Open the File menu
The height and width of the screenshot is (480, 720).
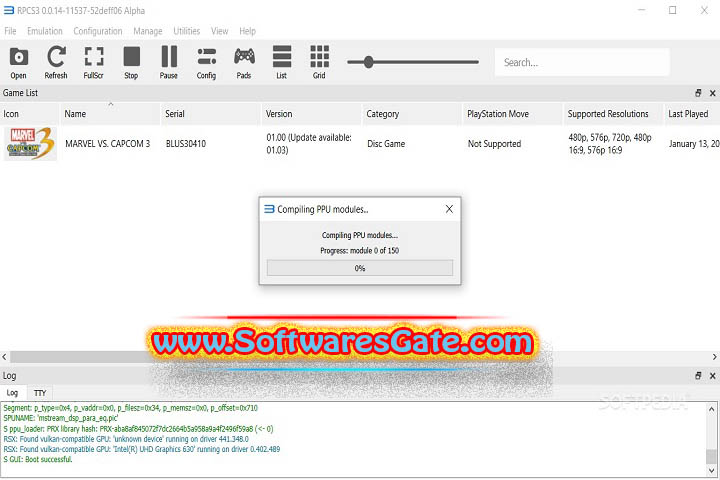point(10,31)
